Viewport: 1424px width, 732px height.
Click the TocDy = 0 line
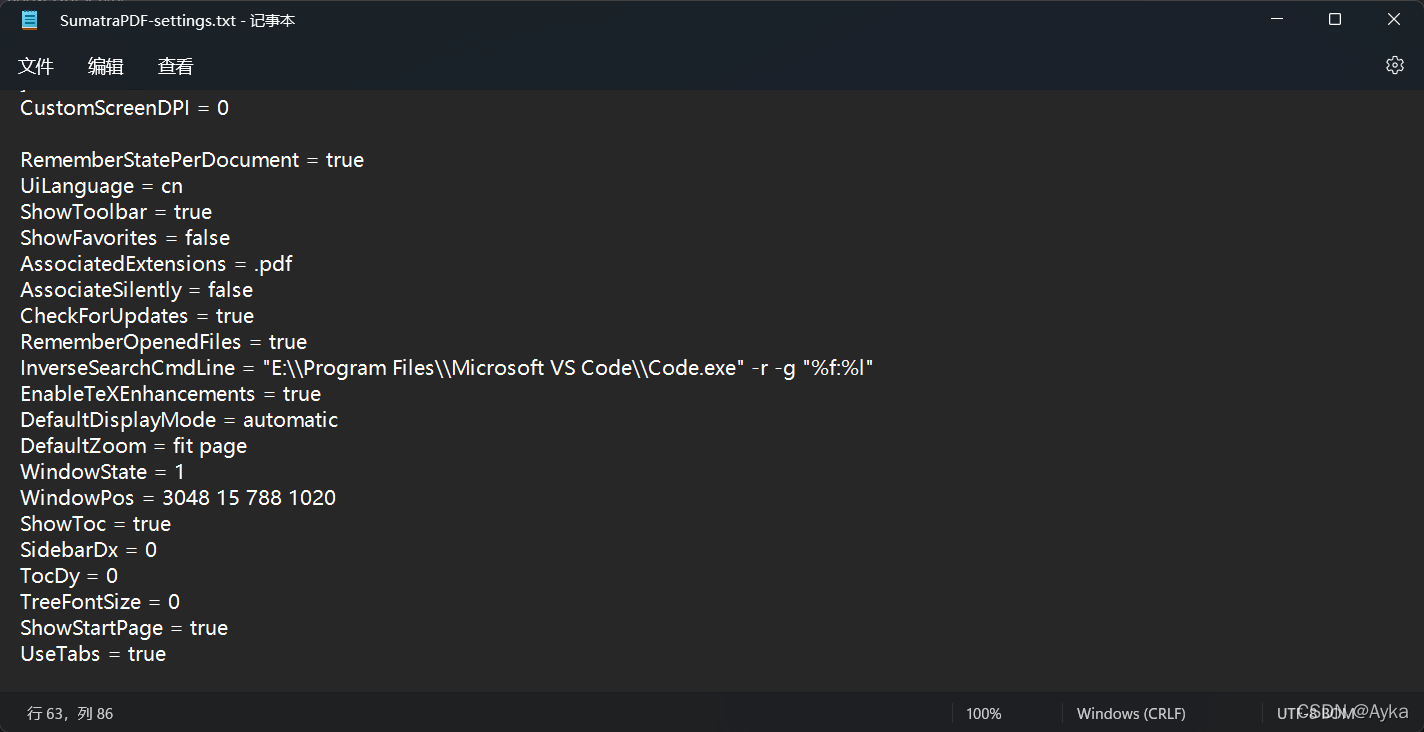click(69, 576)
